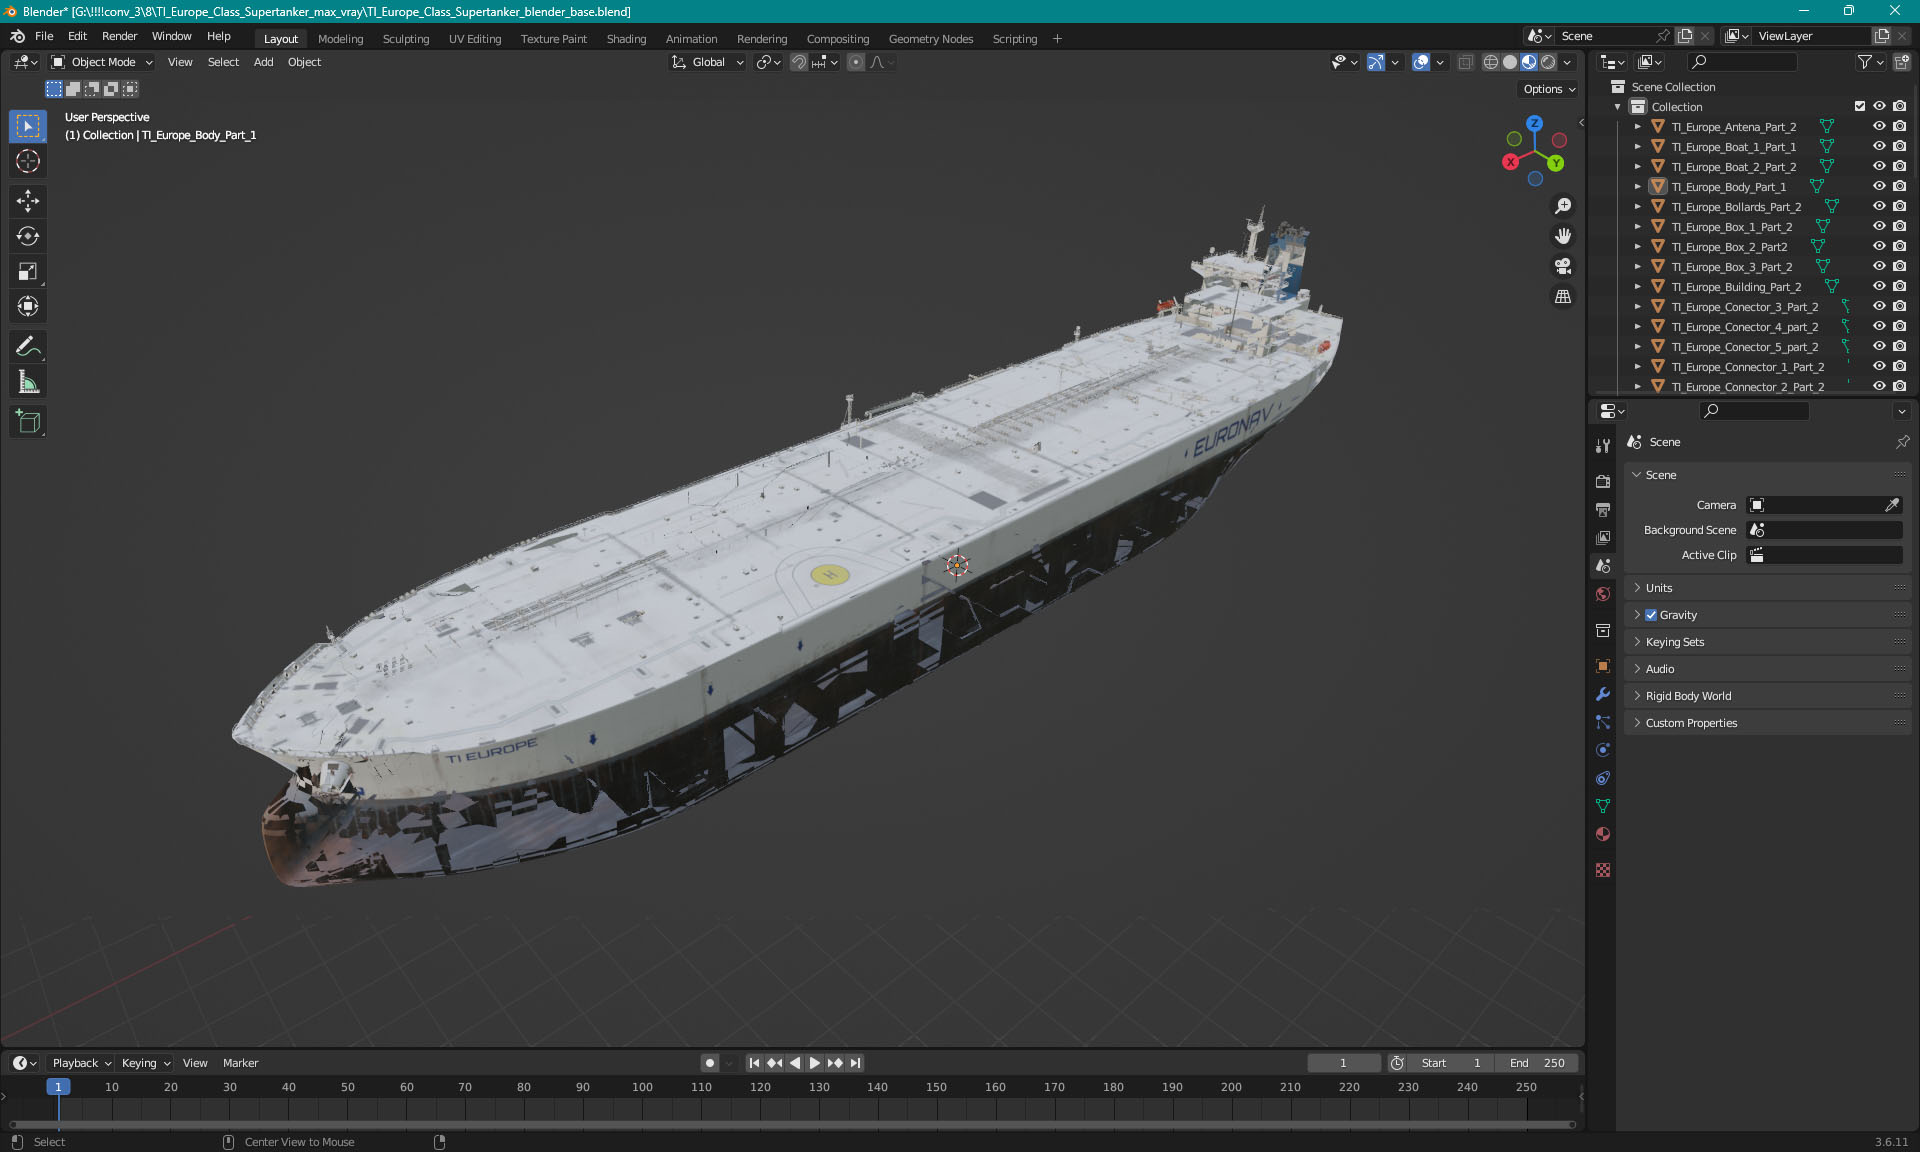The height and width of the screenshot is (1152, 1920).
Task: Select the Transform tool
Action: pyautogui.click(x=28, y=306)
